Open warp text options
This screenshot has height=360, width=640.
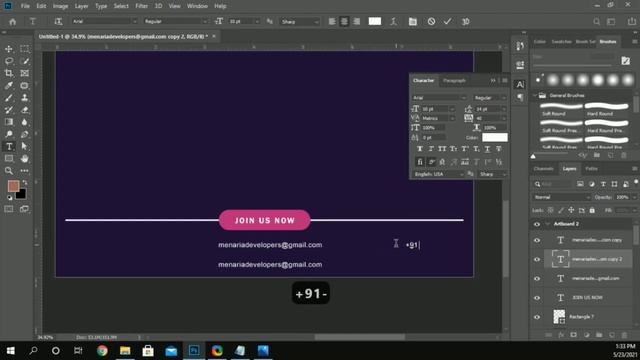coord(393,22)
